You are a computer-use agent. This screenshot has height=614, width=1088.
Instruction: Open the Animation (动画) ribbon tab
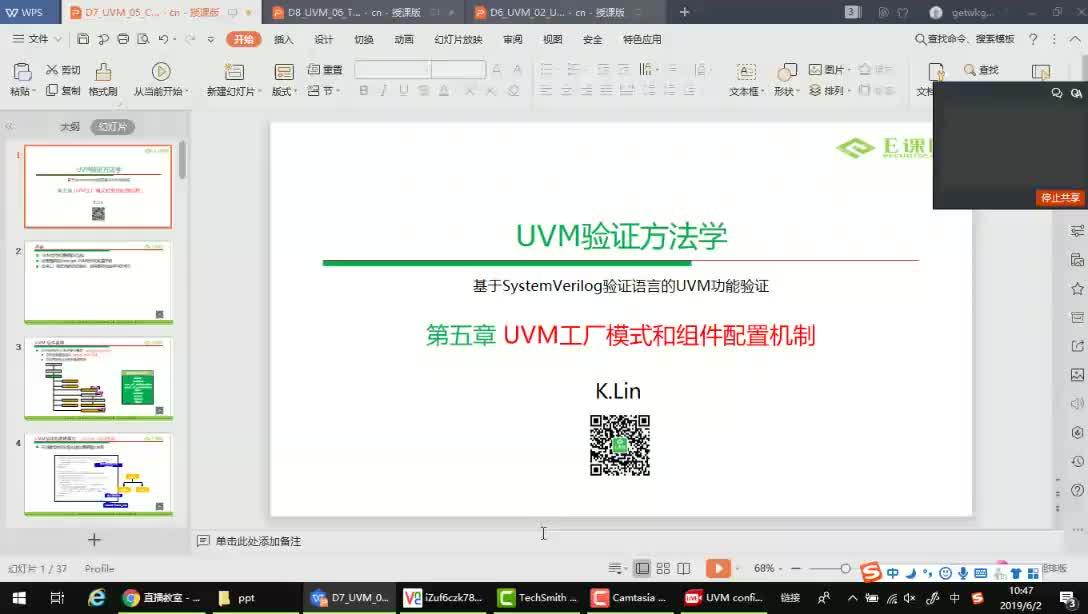tap(404, 40)
